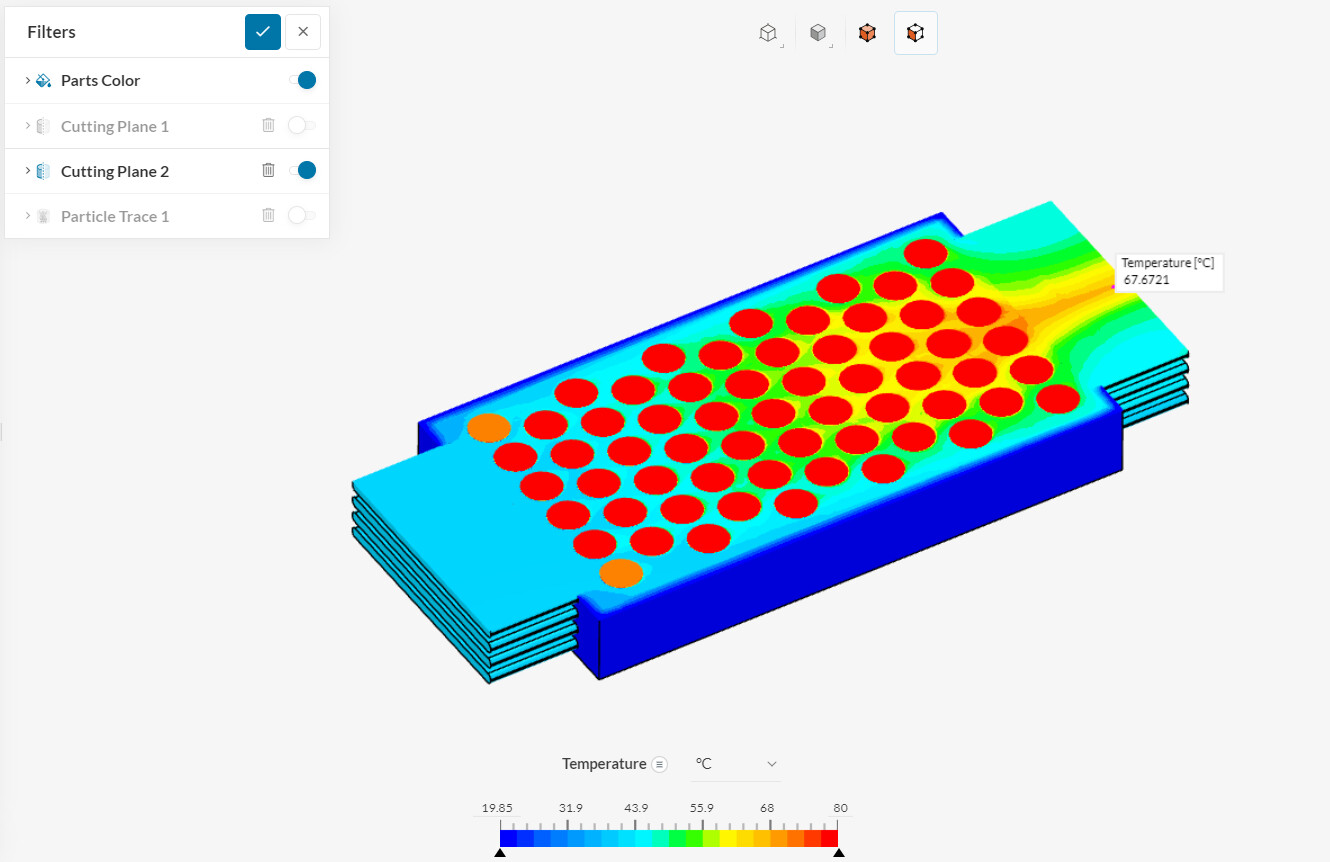The height and width of the screenshot is (862, 1330).
Task: Edit the minimum legend value 19.85
Action: tap(497, 808)
